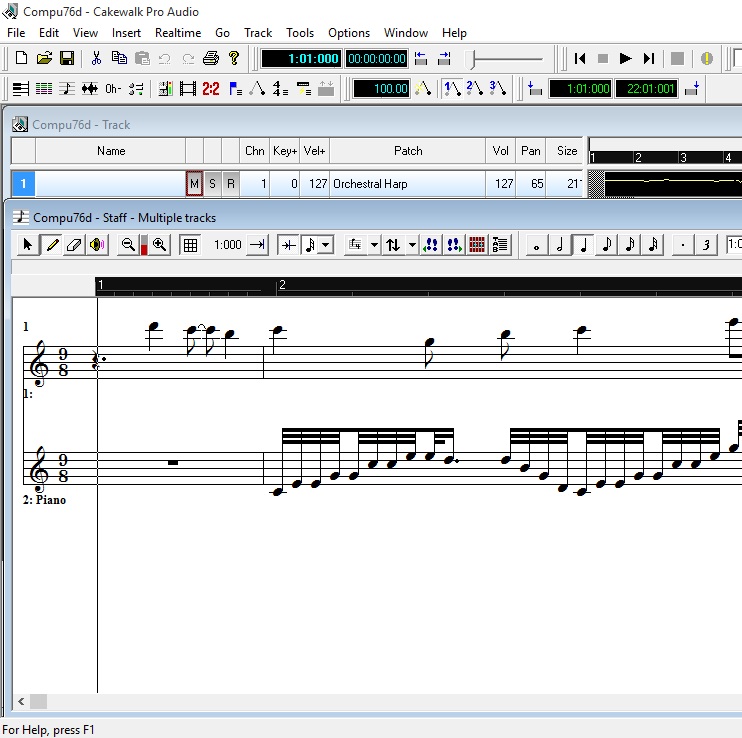Activate the Scrub speaker tool

point(97,245)
